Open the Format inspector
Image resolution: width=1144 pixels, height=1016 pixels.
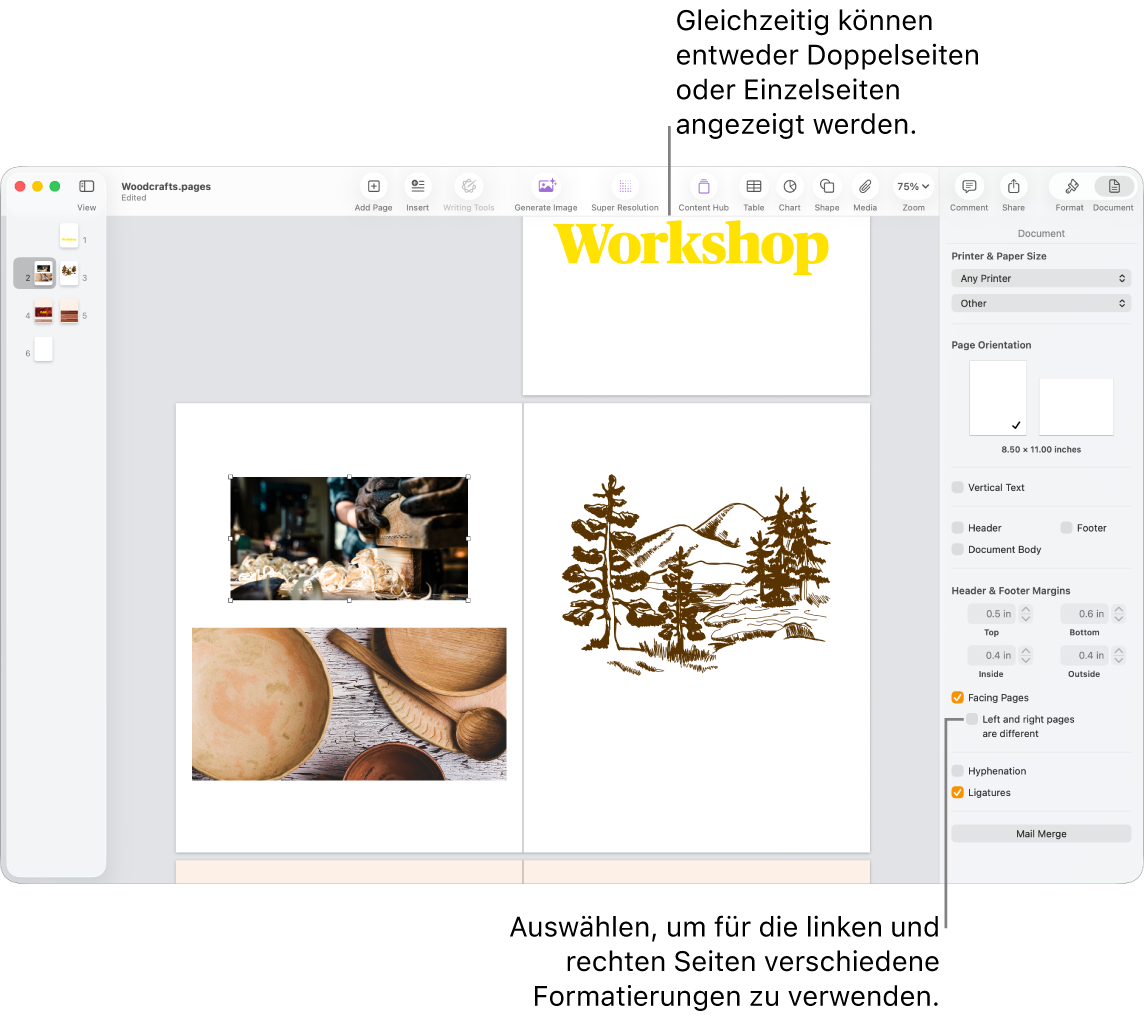coord(1071,187)
